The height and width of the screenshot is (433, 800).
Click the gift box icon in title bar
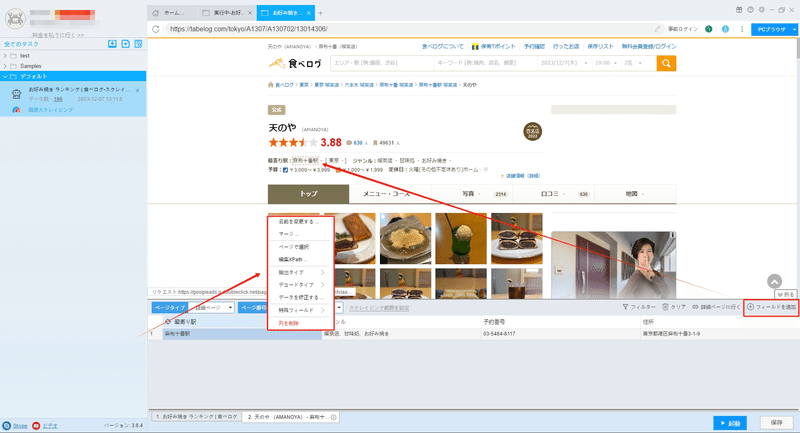[x=739, y=10]
